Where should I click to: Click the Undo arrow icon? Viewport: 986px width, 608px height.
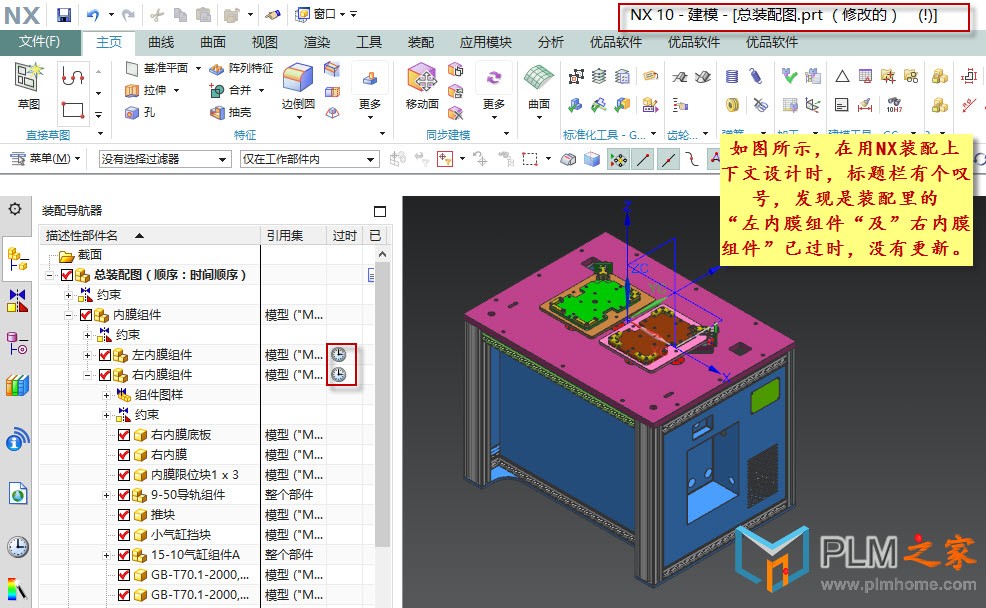[x=93, y=14]
